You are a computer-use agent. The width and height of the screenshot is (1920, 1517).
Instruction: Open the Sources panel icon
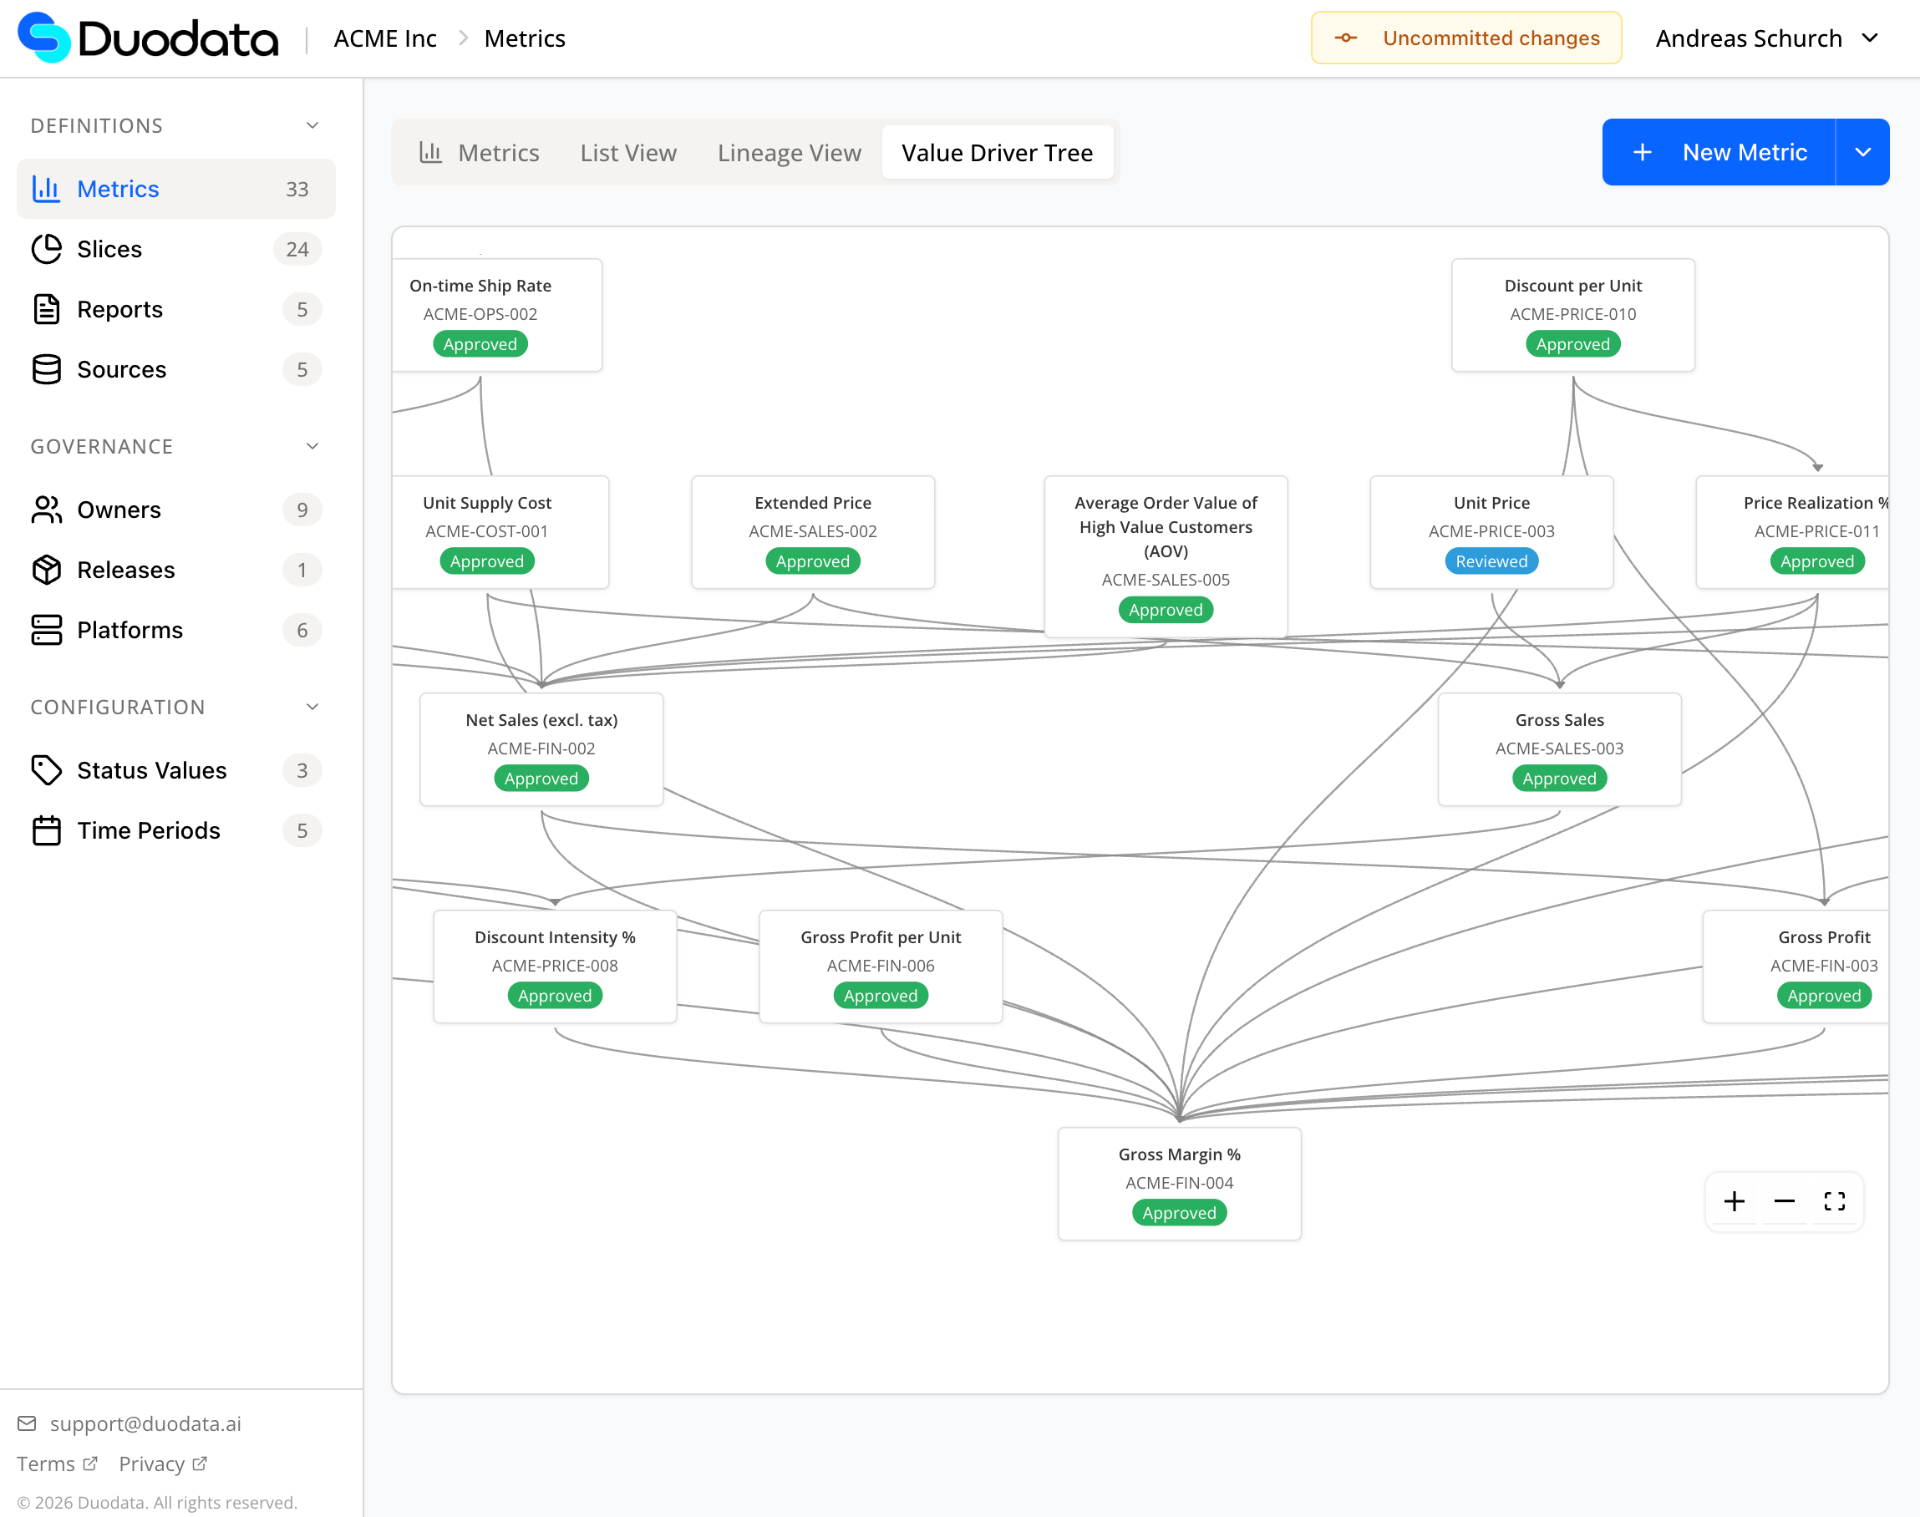[47, 369]
